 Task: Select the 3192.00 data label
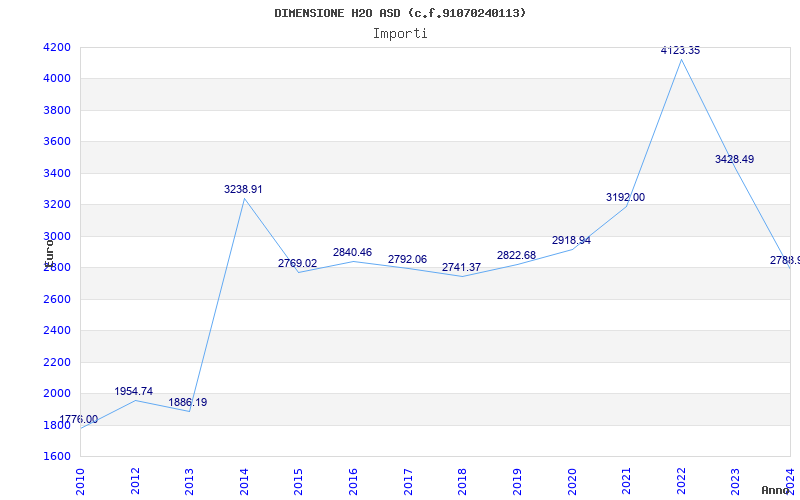click(x=625, y=197)
